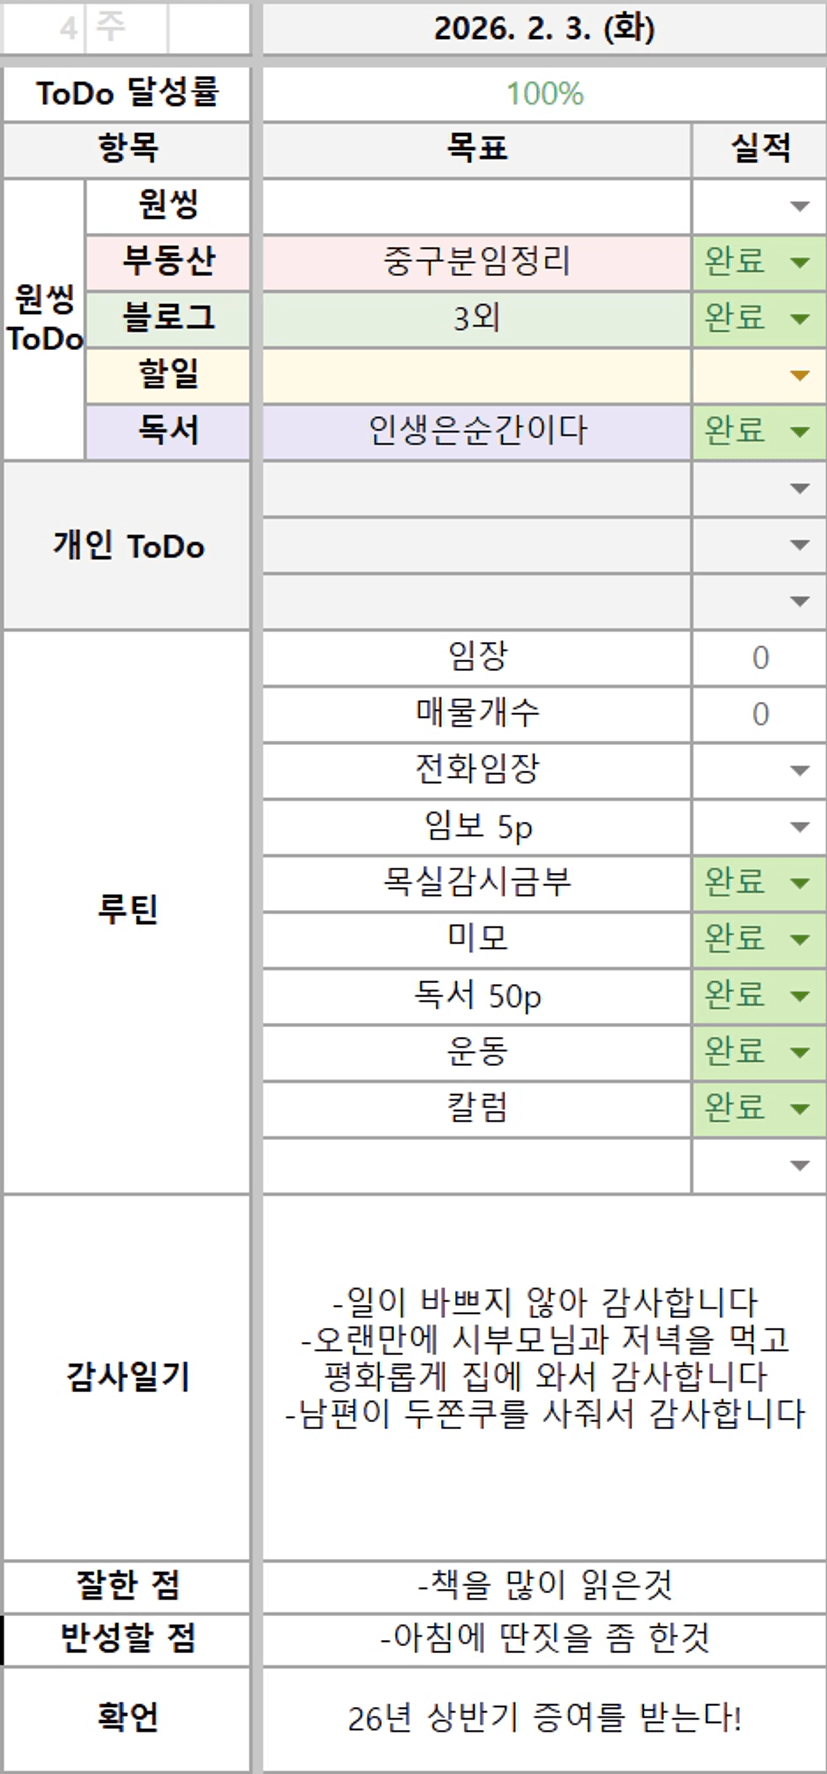Viewport: 827px width, 1774px height.
Task: Click the 인생은순간이다 reading goal cell
Action: (476, 431)
